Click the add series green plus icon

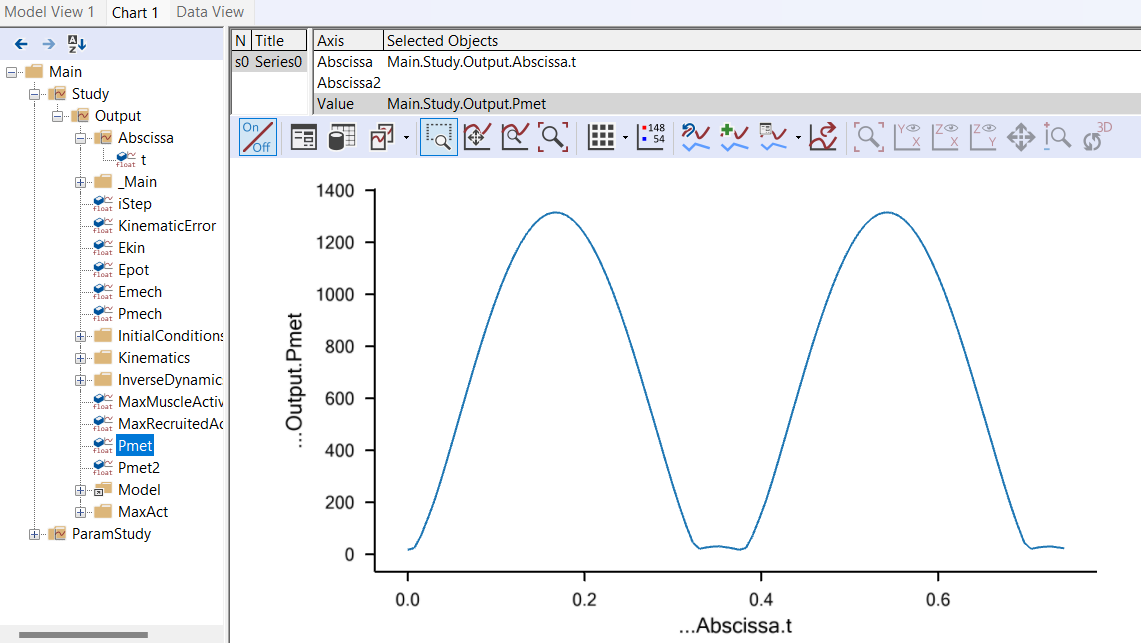pos(734,137)
